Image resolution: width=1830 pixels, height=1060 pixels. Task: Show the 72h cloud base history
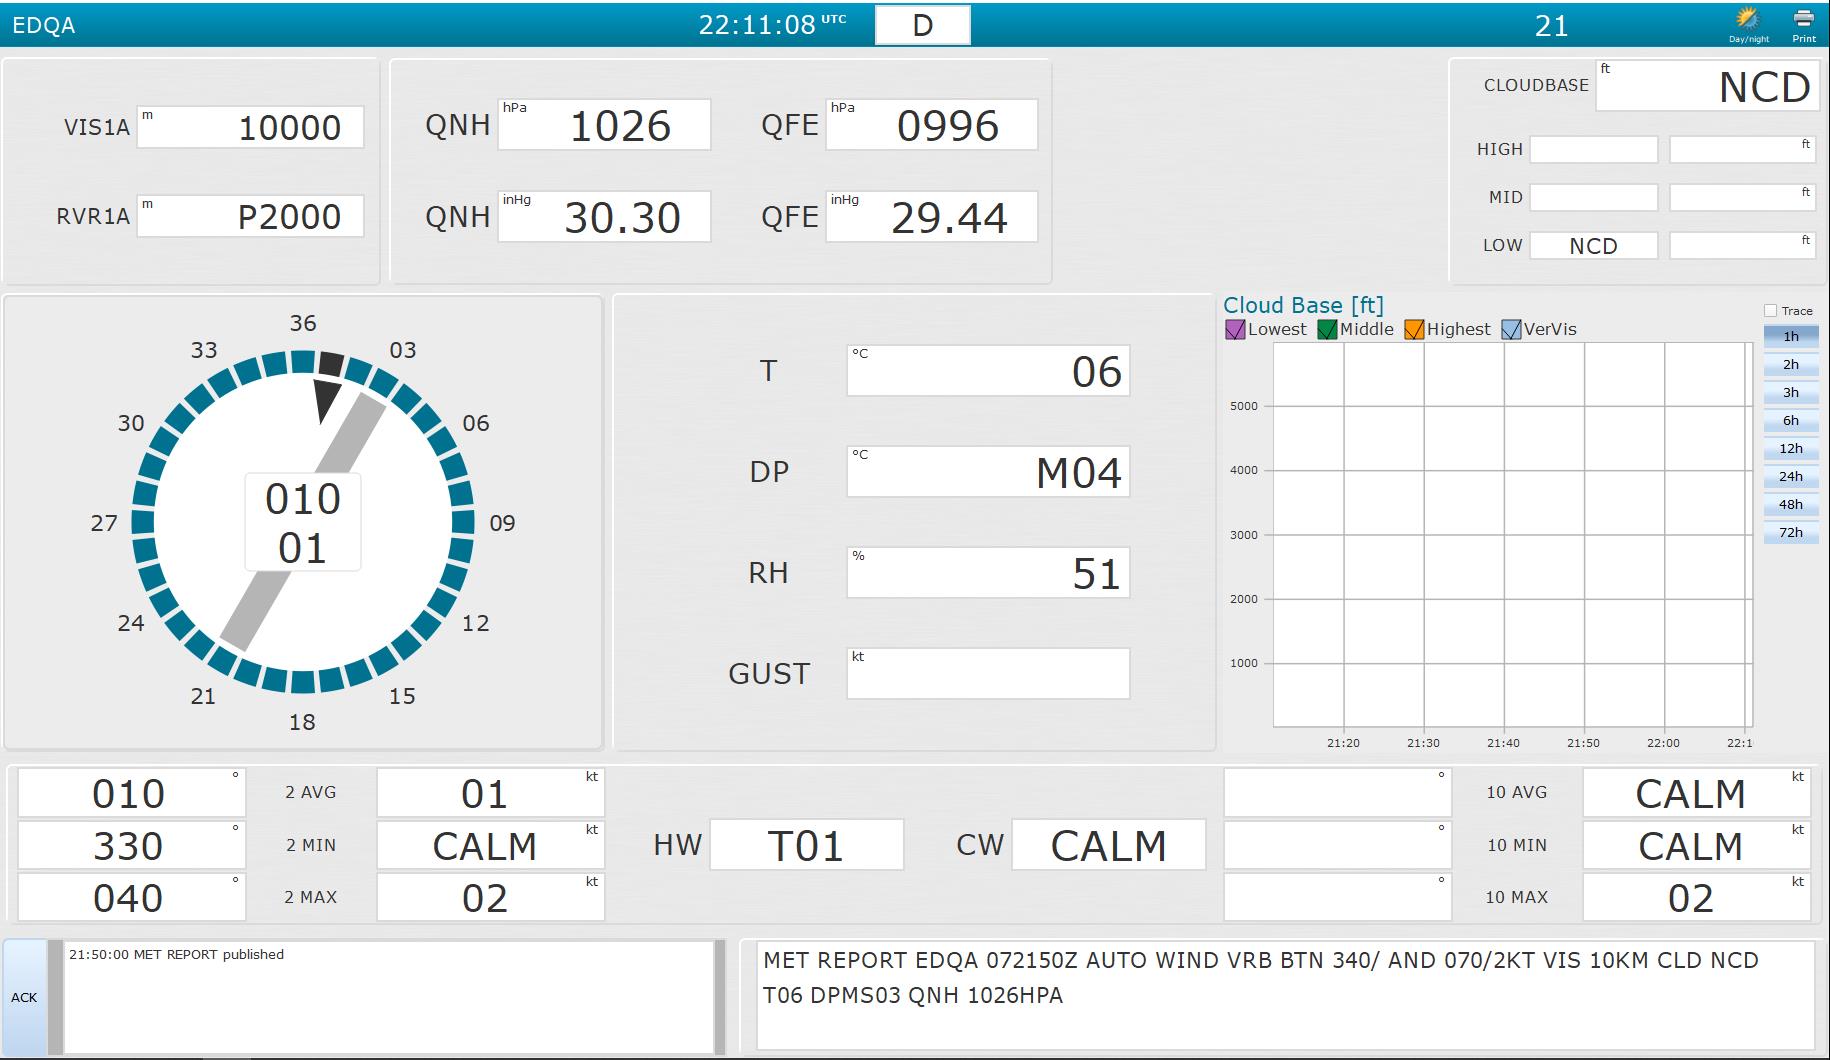point(1790,533)
